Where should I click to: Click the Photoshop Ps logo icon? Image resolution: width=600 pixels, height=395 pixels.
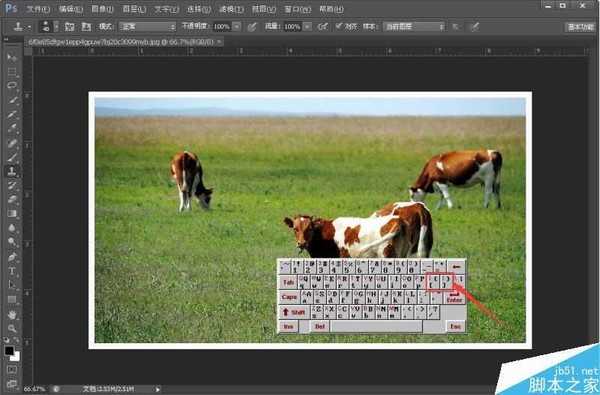click(x=11, y=8)
